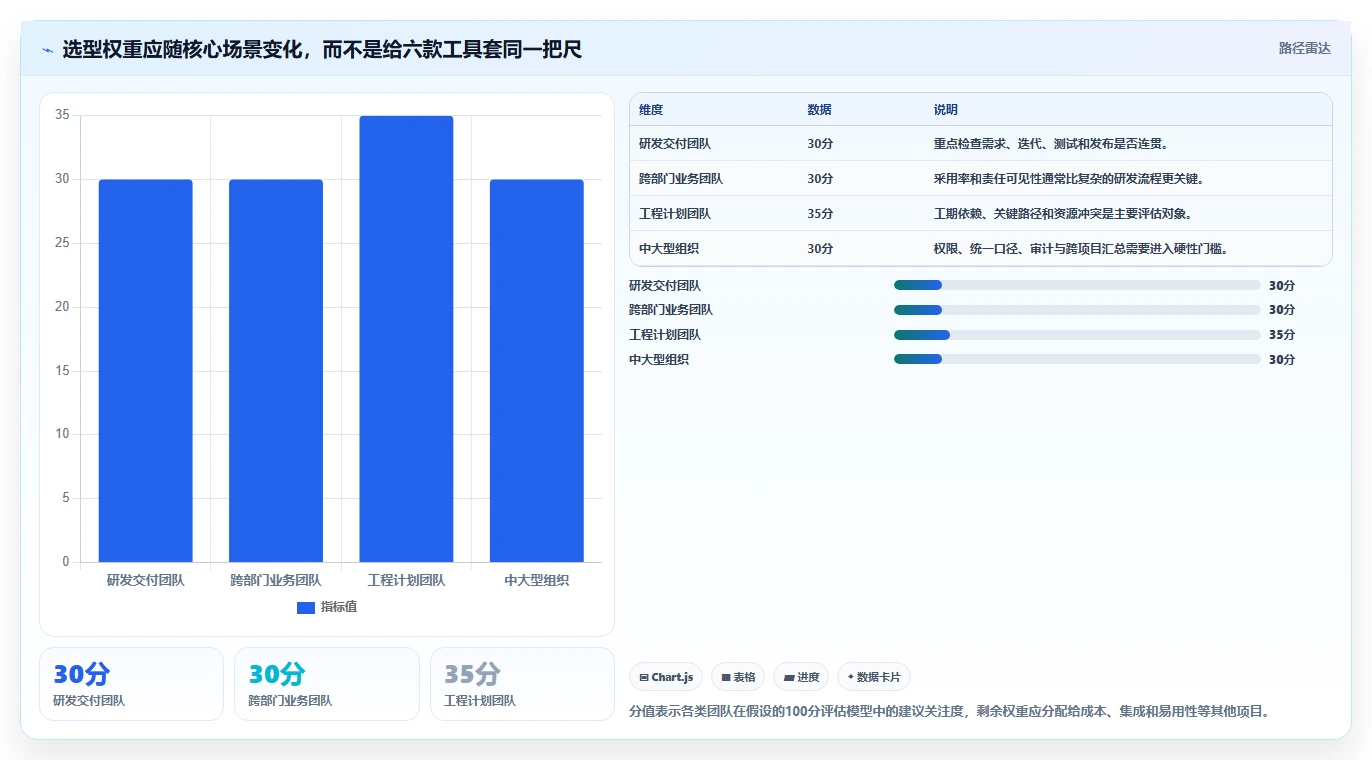Viewport: 1372px width, 760px height.
Task: Click the 研发交付团队 label in the progress list
Action: pyautogui.click(x=665, y=286)
